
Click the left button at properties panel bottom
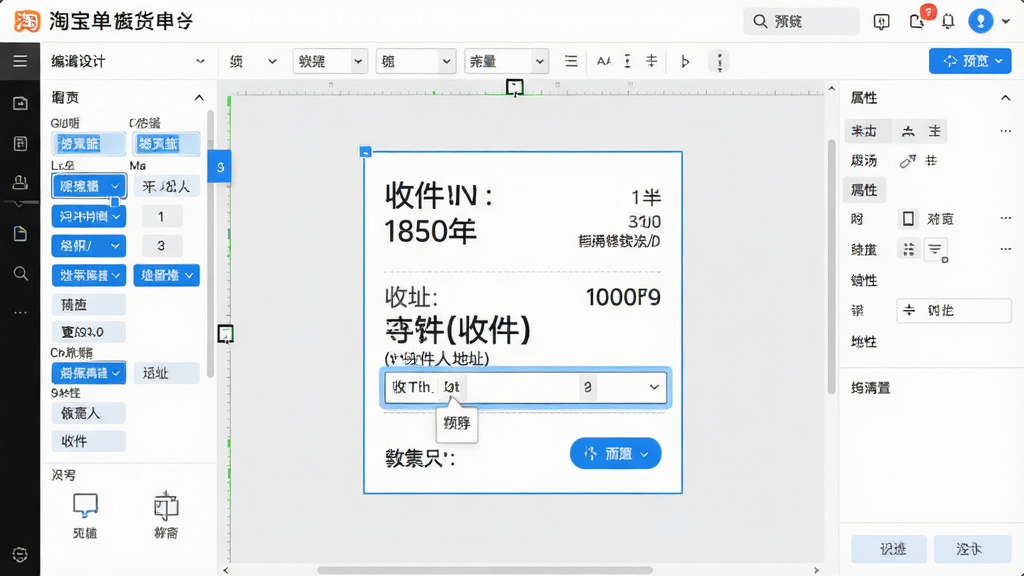coord(889,549)
